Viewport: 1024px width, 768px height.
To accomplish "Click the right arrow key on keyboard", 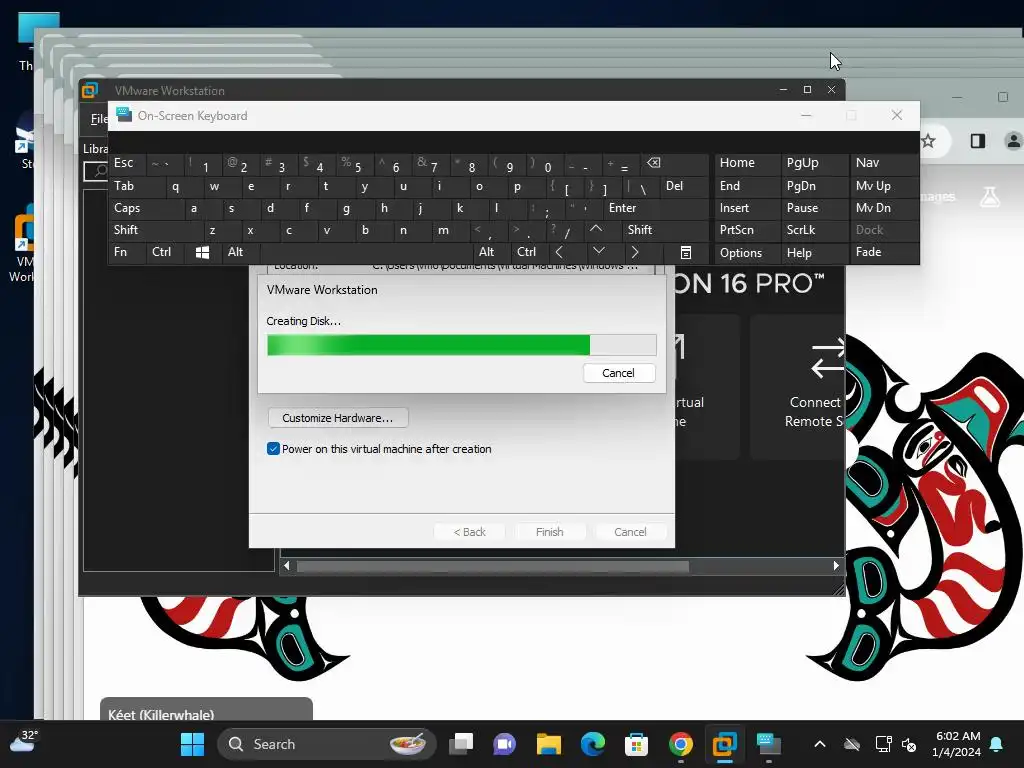I will 635,252.
